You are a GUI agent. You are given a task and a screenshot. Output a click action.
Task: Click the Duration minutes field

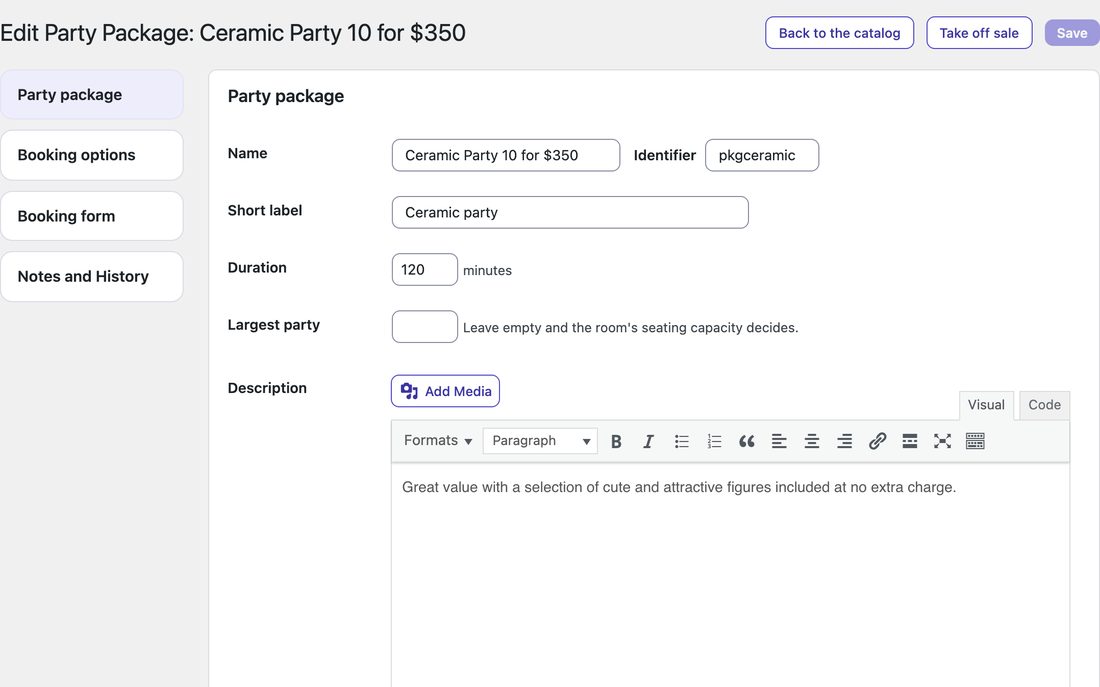(424, 269)
